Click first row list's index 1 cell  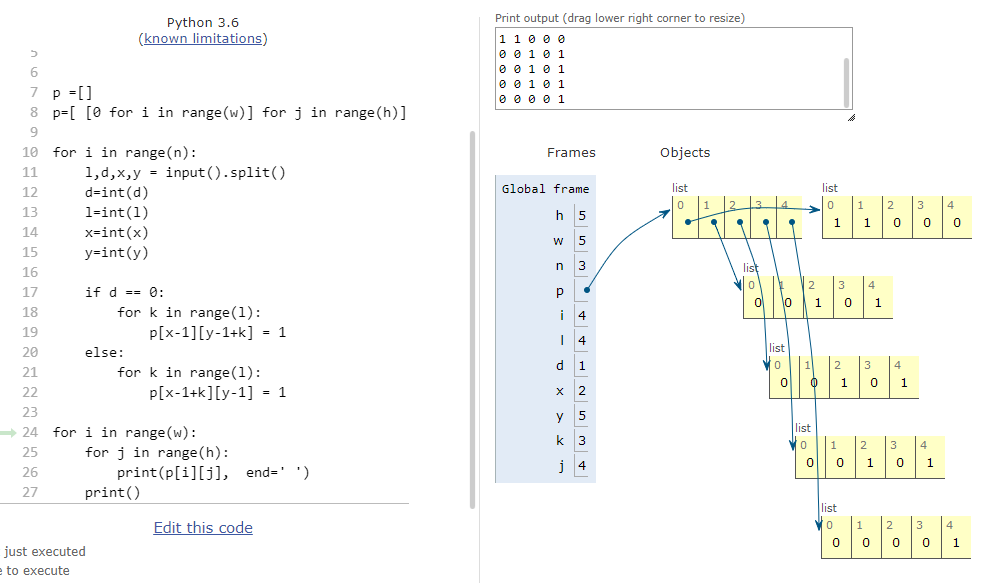click(867, 217)
